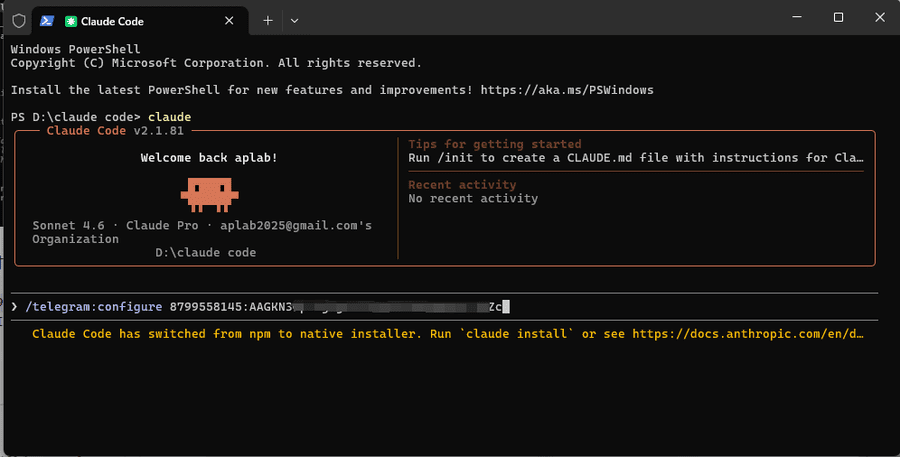This screenshot has height=457, width=900.
Task: Click 'Recent activity' heading
Action: [x=462, y=185]
